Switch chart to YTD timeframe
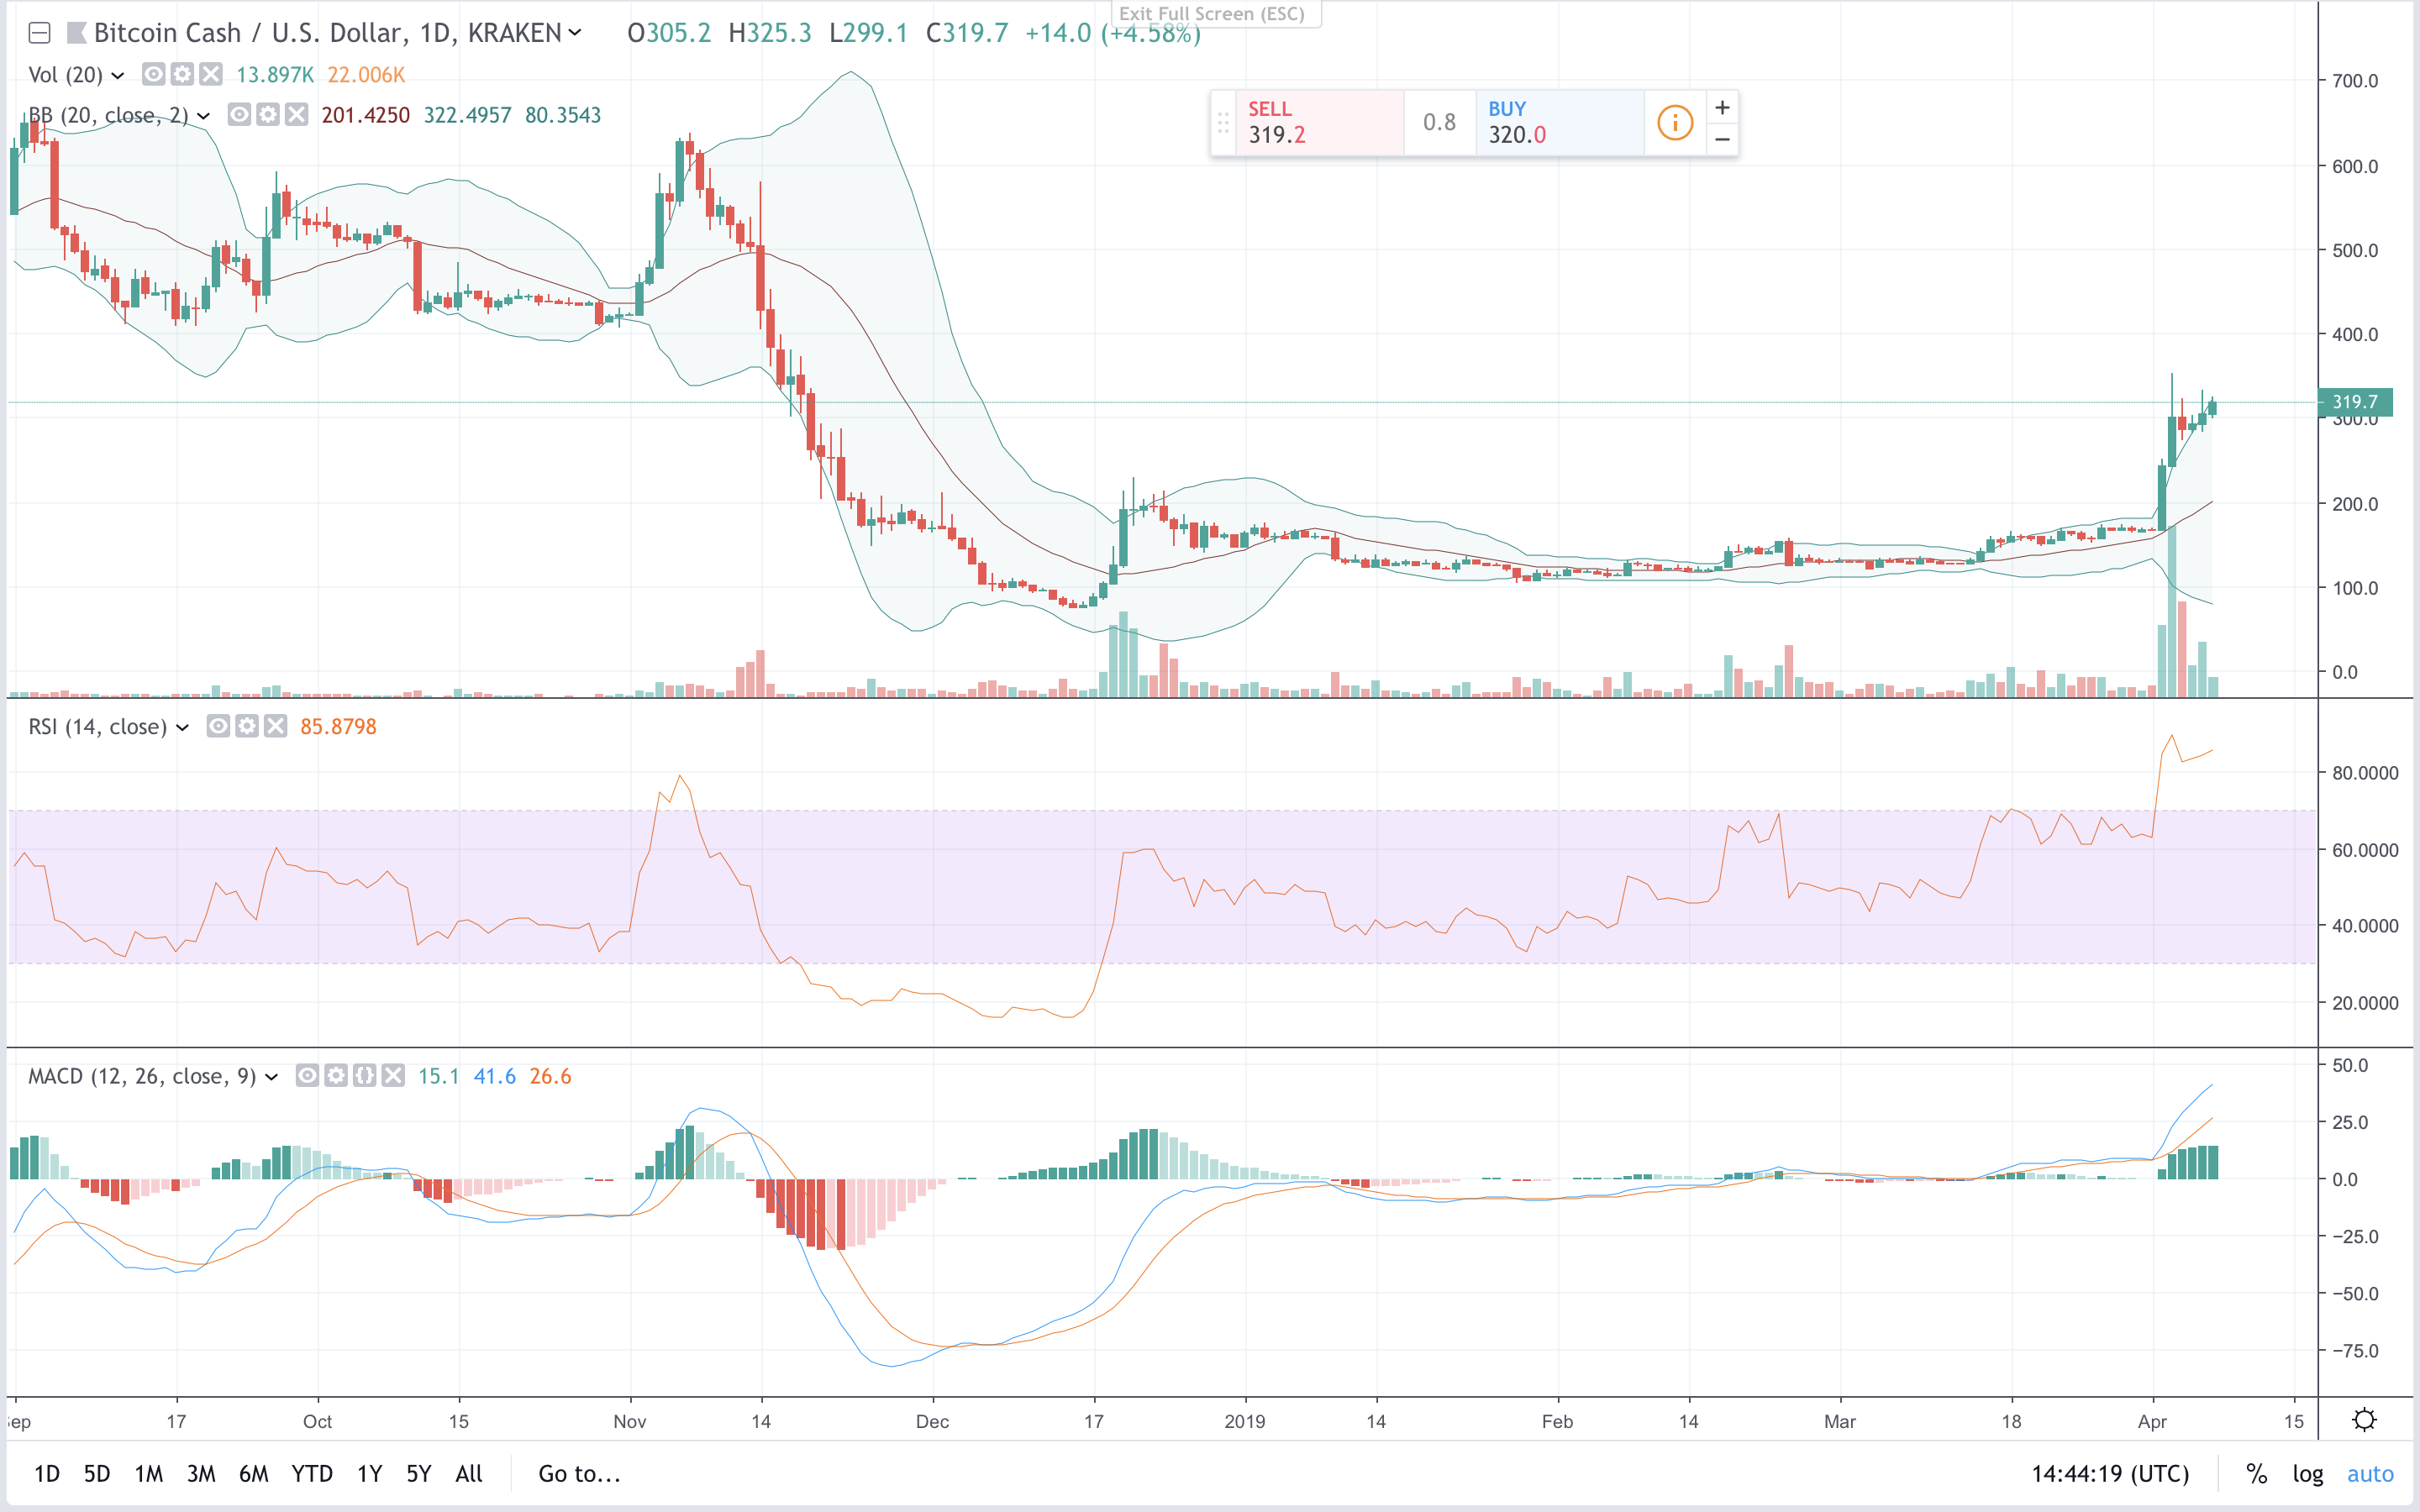2420x1512 pixels. click(x=312, y=1474)
